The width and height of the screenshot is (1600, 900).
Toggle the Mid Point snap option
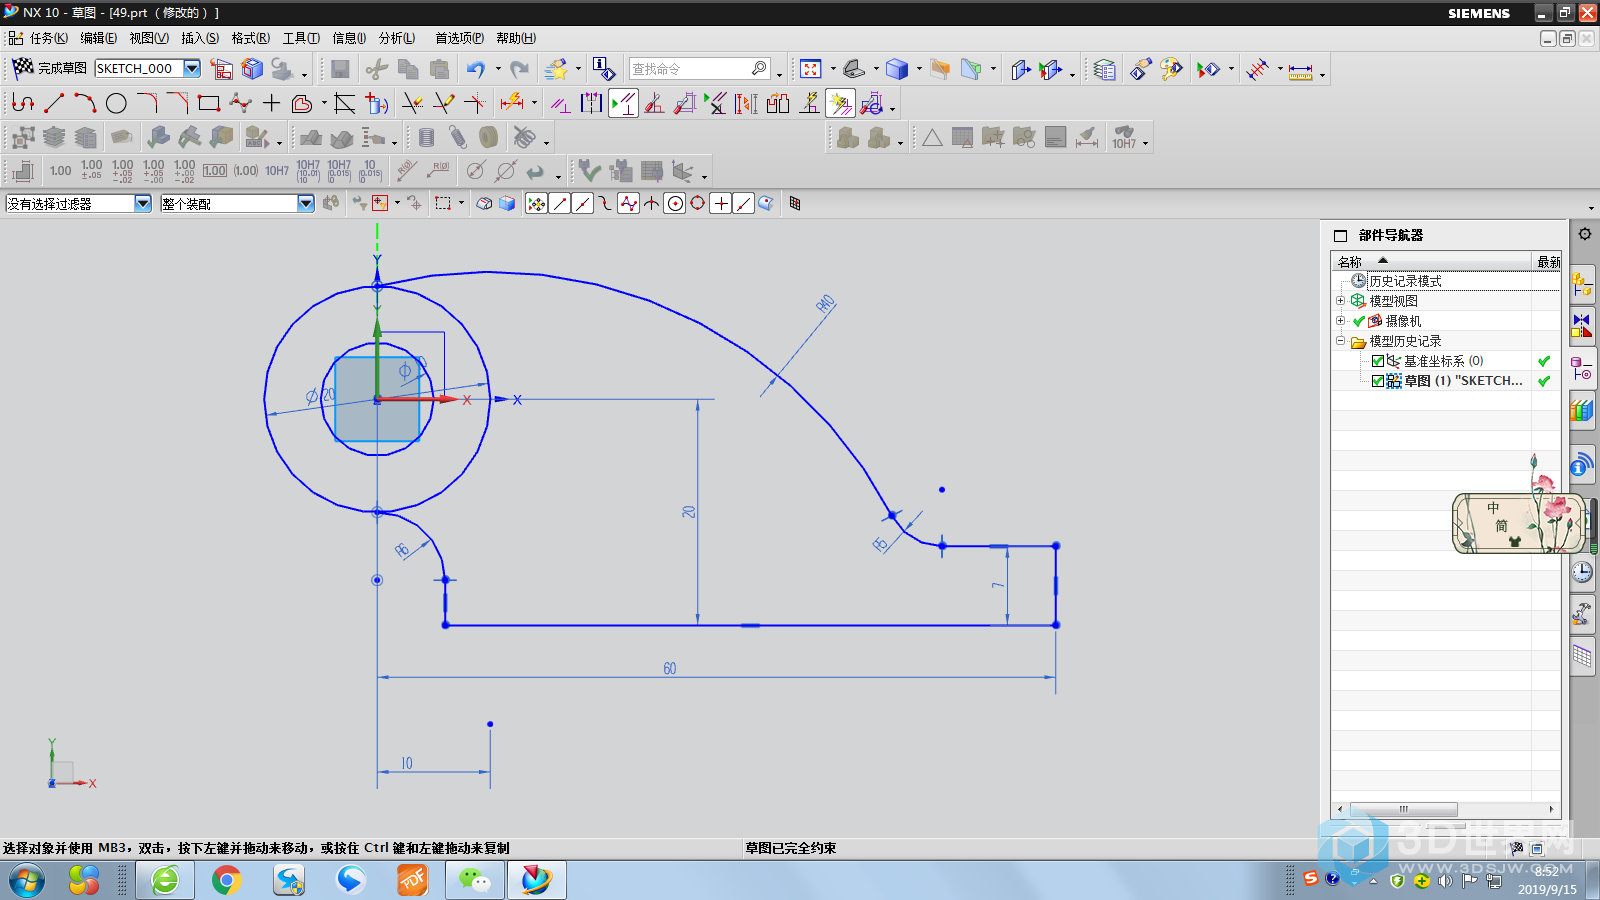tap(583, 204)
